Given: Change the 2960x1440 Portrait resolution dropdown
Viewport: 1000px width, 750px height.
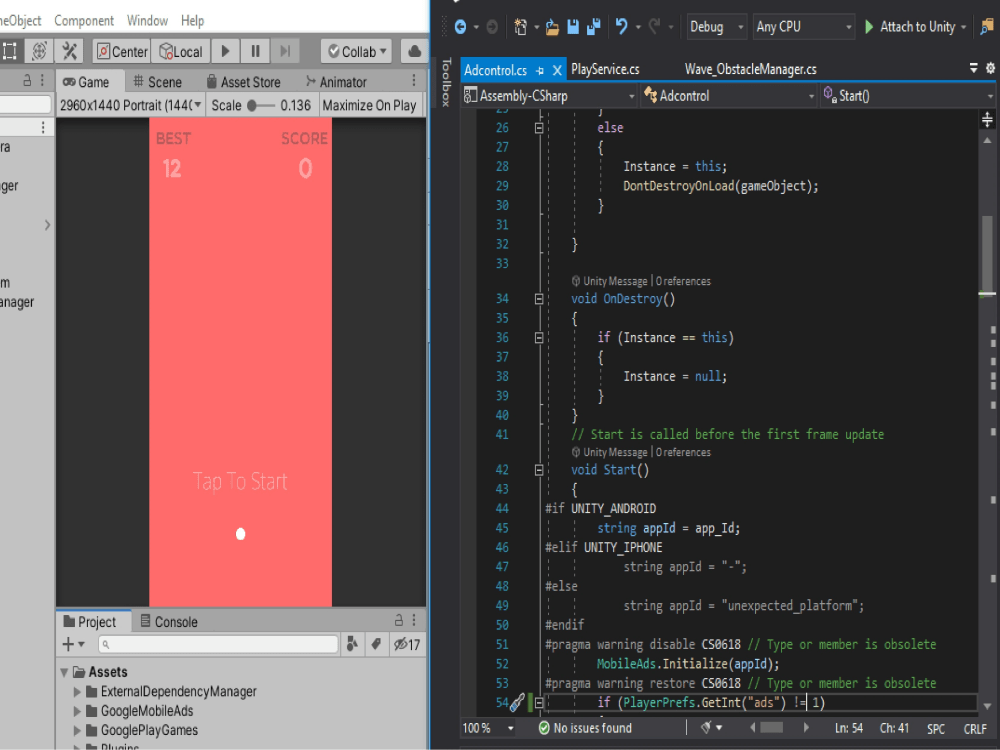Looking at the screenshot, I should point(131,105).
